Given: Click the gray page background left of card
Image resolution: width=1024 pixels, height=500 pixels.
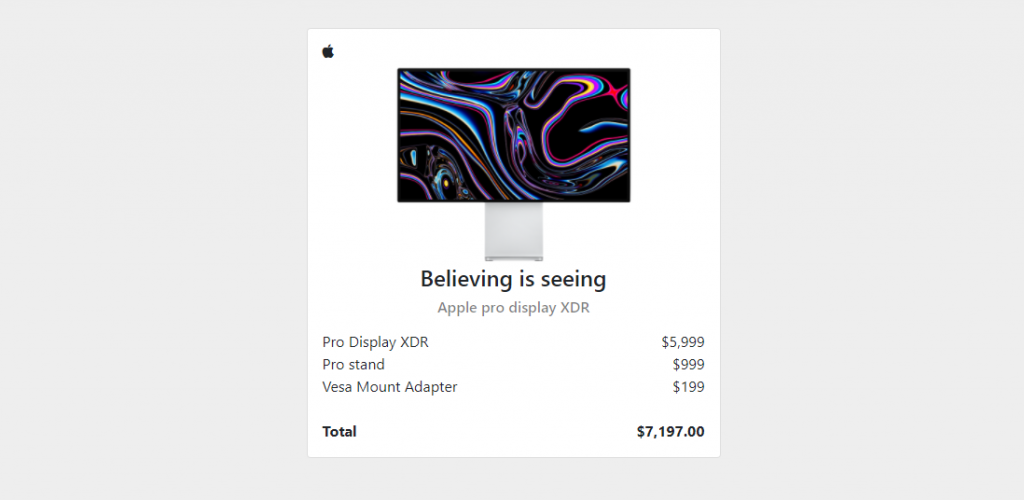Looking at the screenshot, I should (153, 250).
